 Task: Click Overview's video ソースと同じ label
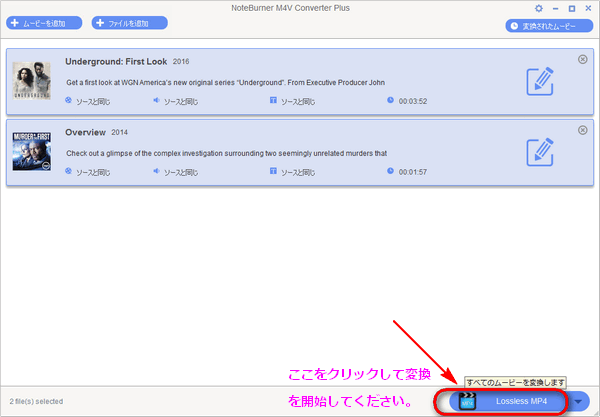coord(93,172)
